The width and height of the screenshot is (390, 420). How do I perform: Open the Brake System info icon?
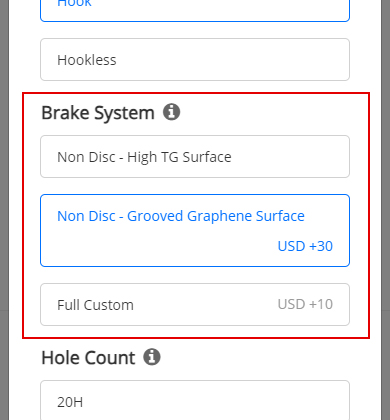pos(171,112)
